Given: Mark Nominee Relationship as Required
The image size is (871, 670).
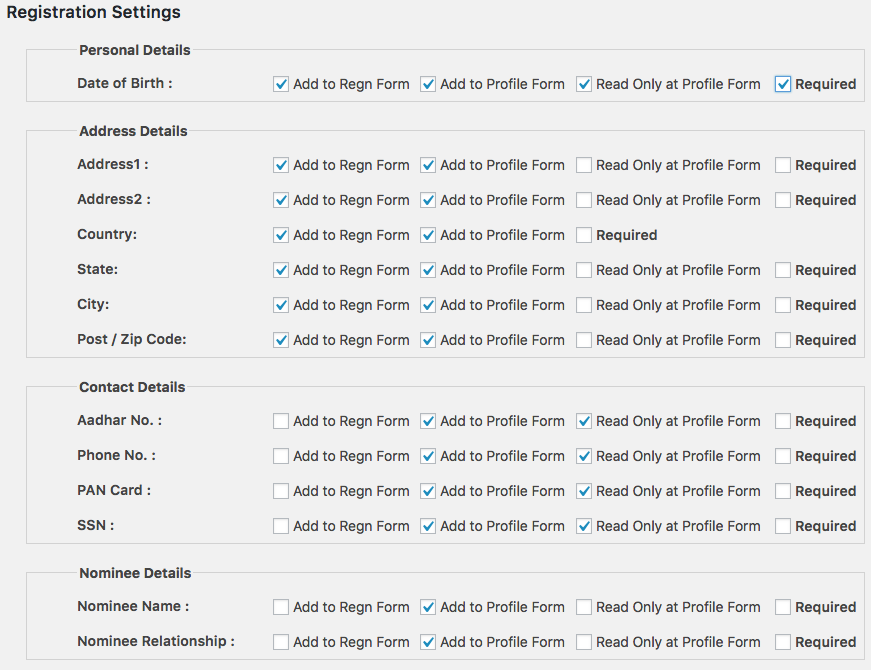Looking at the screenshot, I should (783, 642).
